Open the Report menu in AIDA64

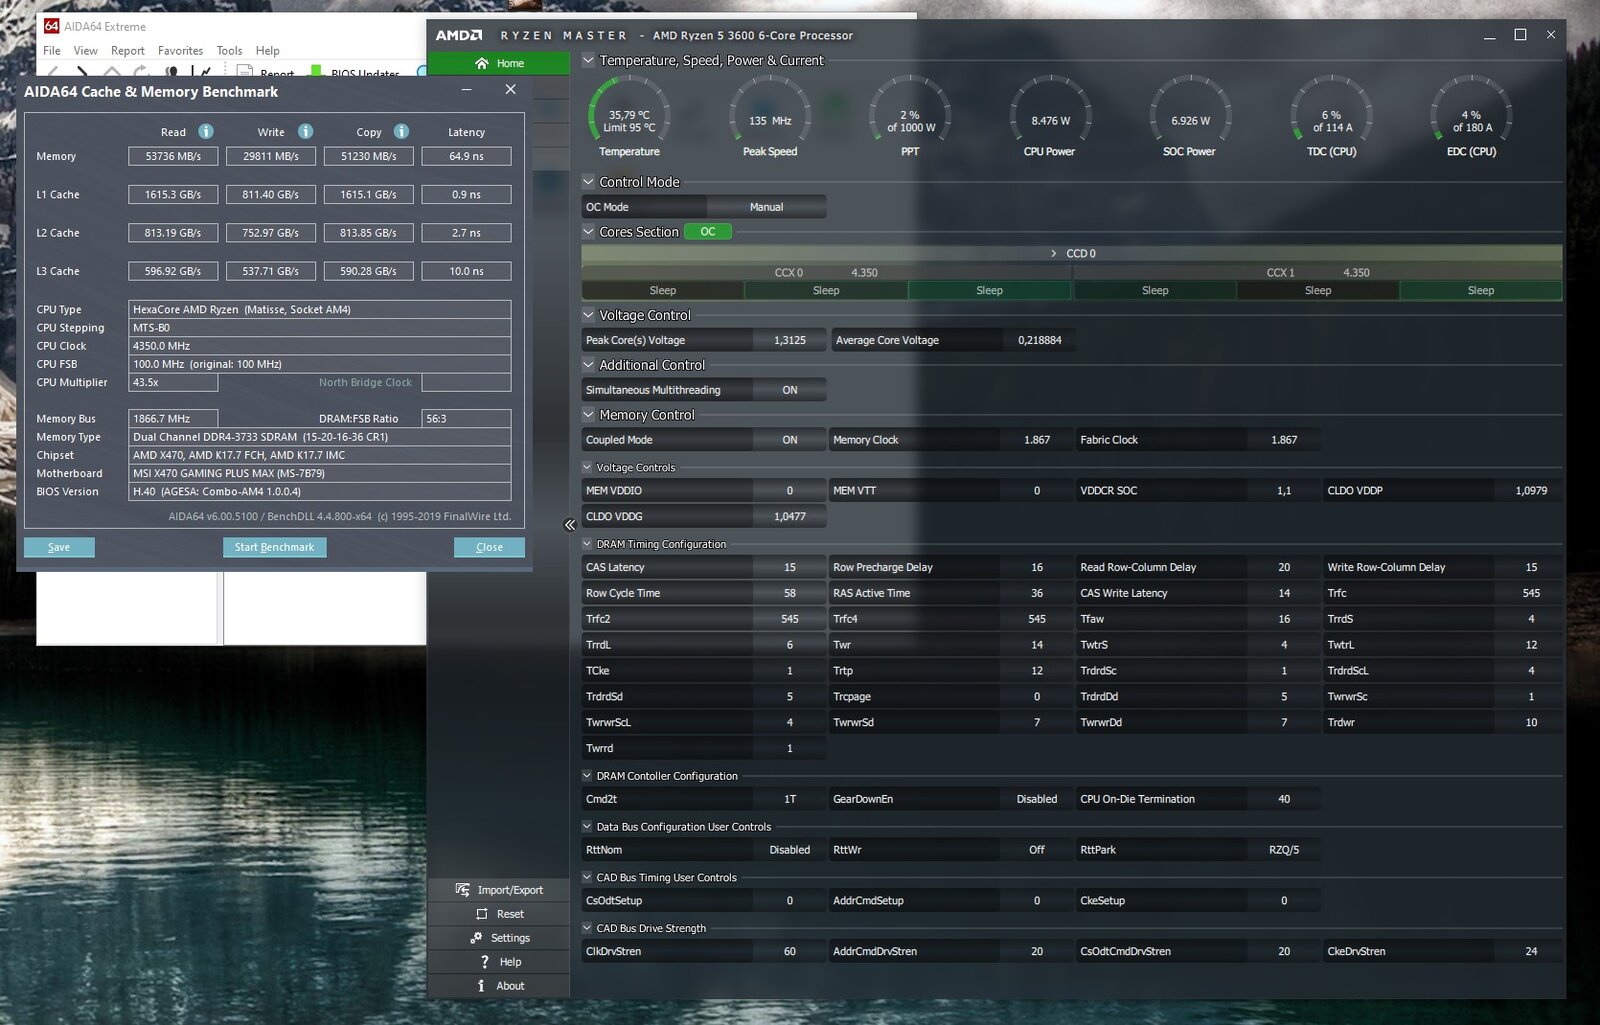point(128,51)
